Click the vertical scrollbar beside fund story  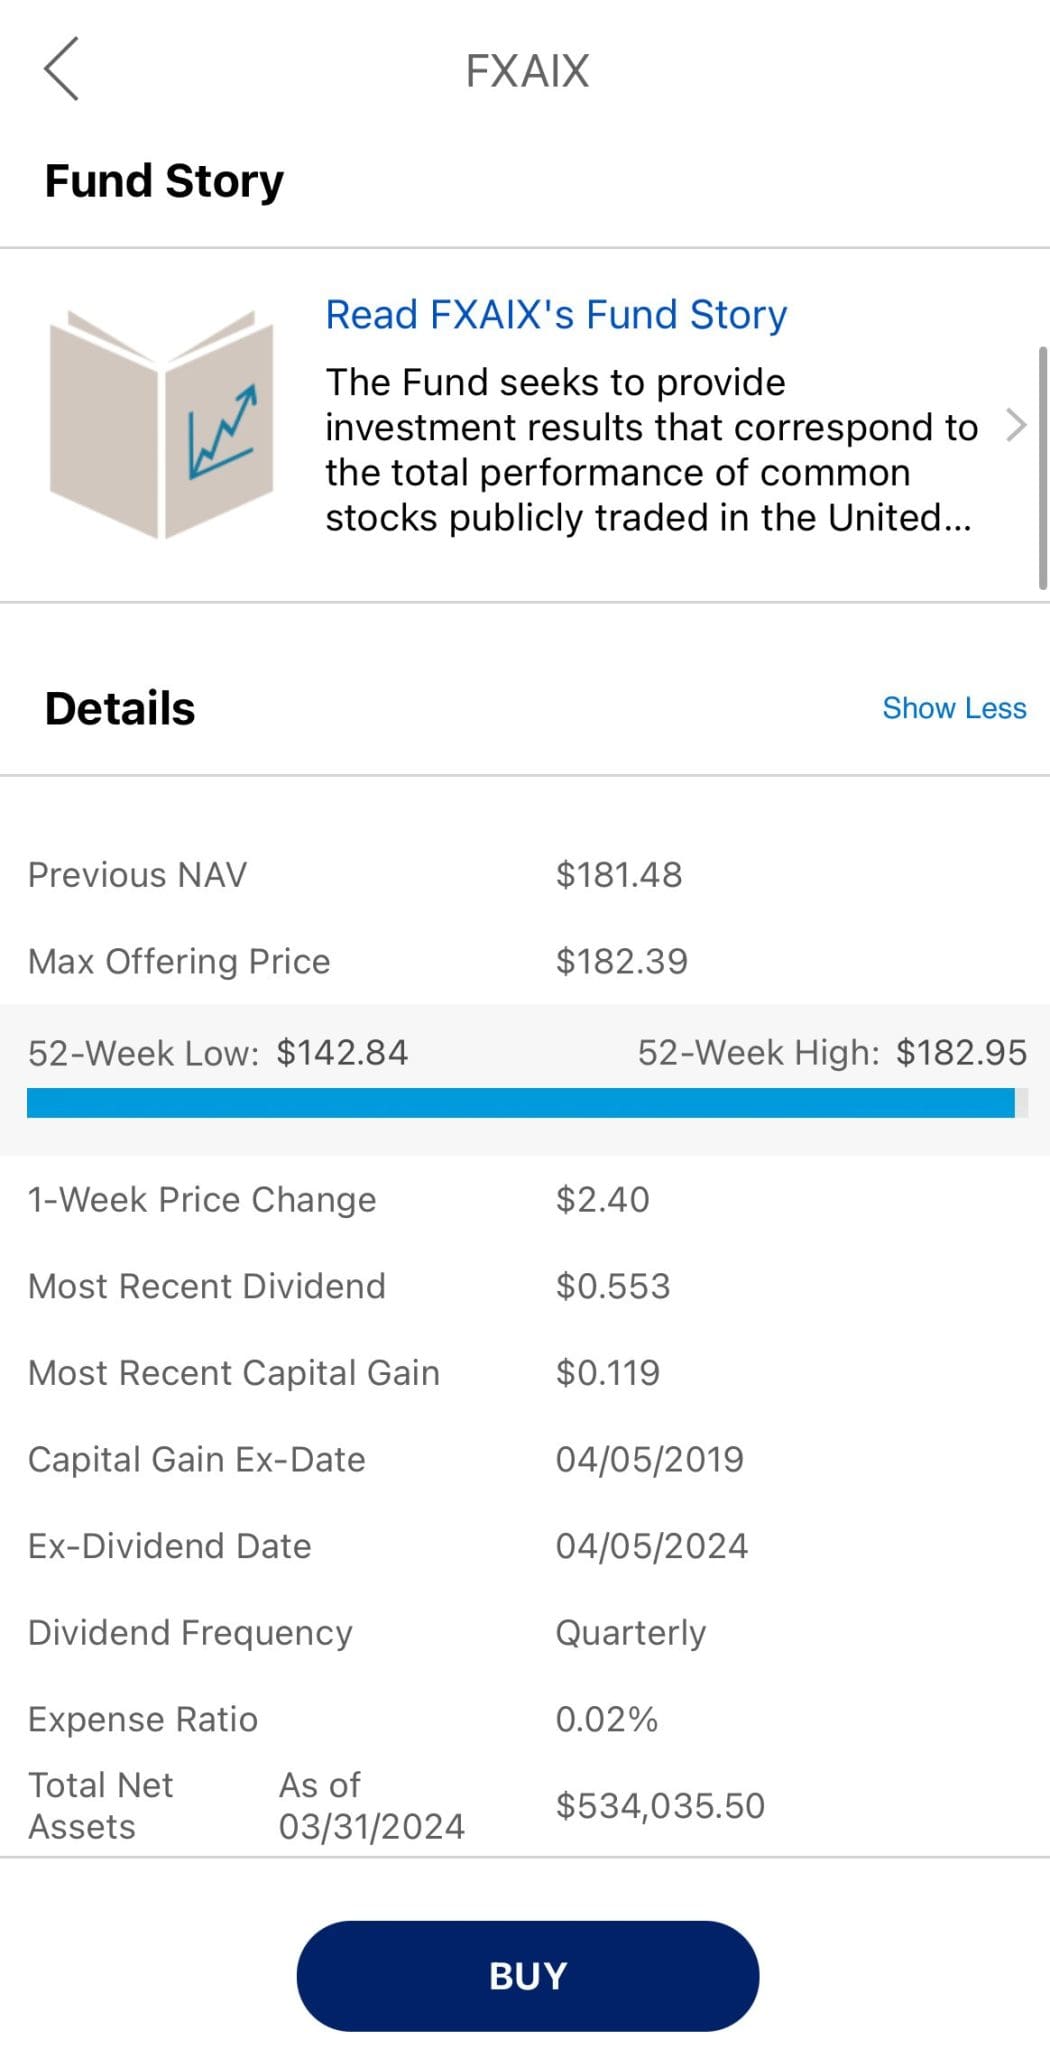pos(1043,468)
